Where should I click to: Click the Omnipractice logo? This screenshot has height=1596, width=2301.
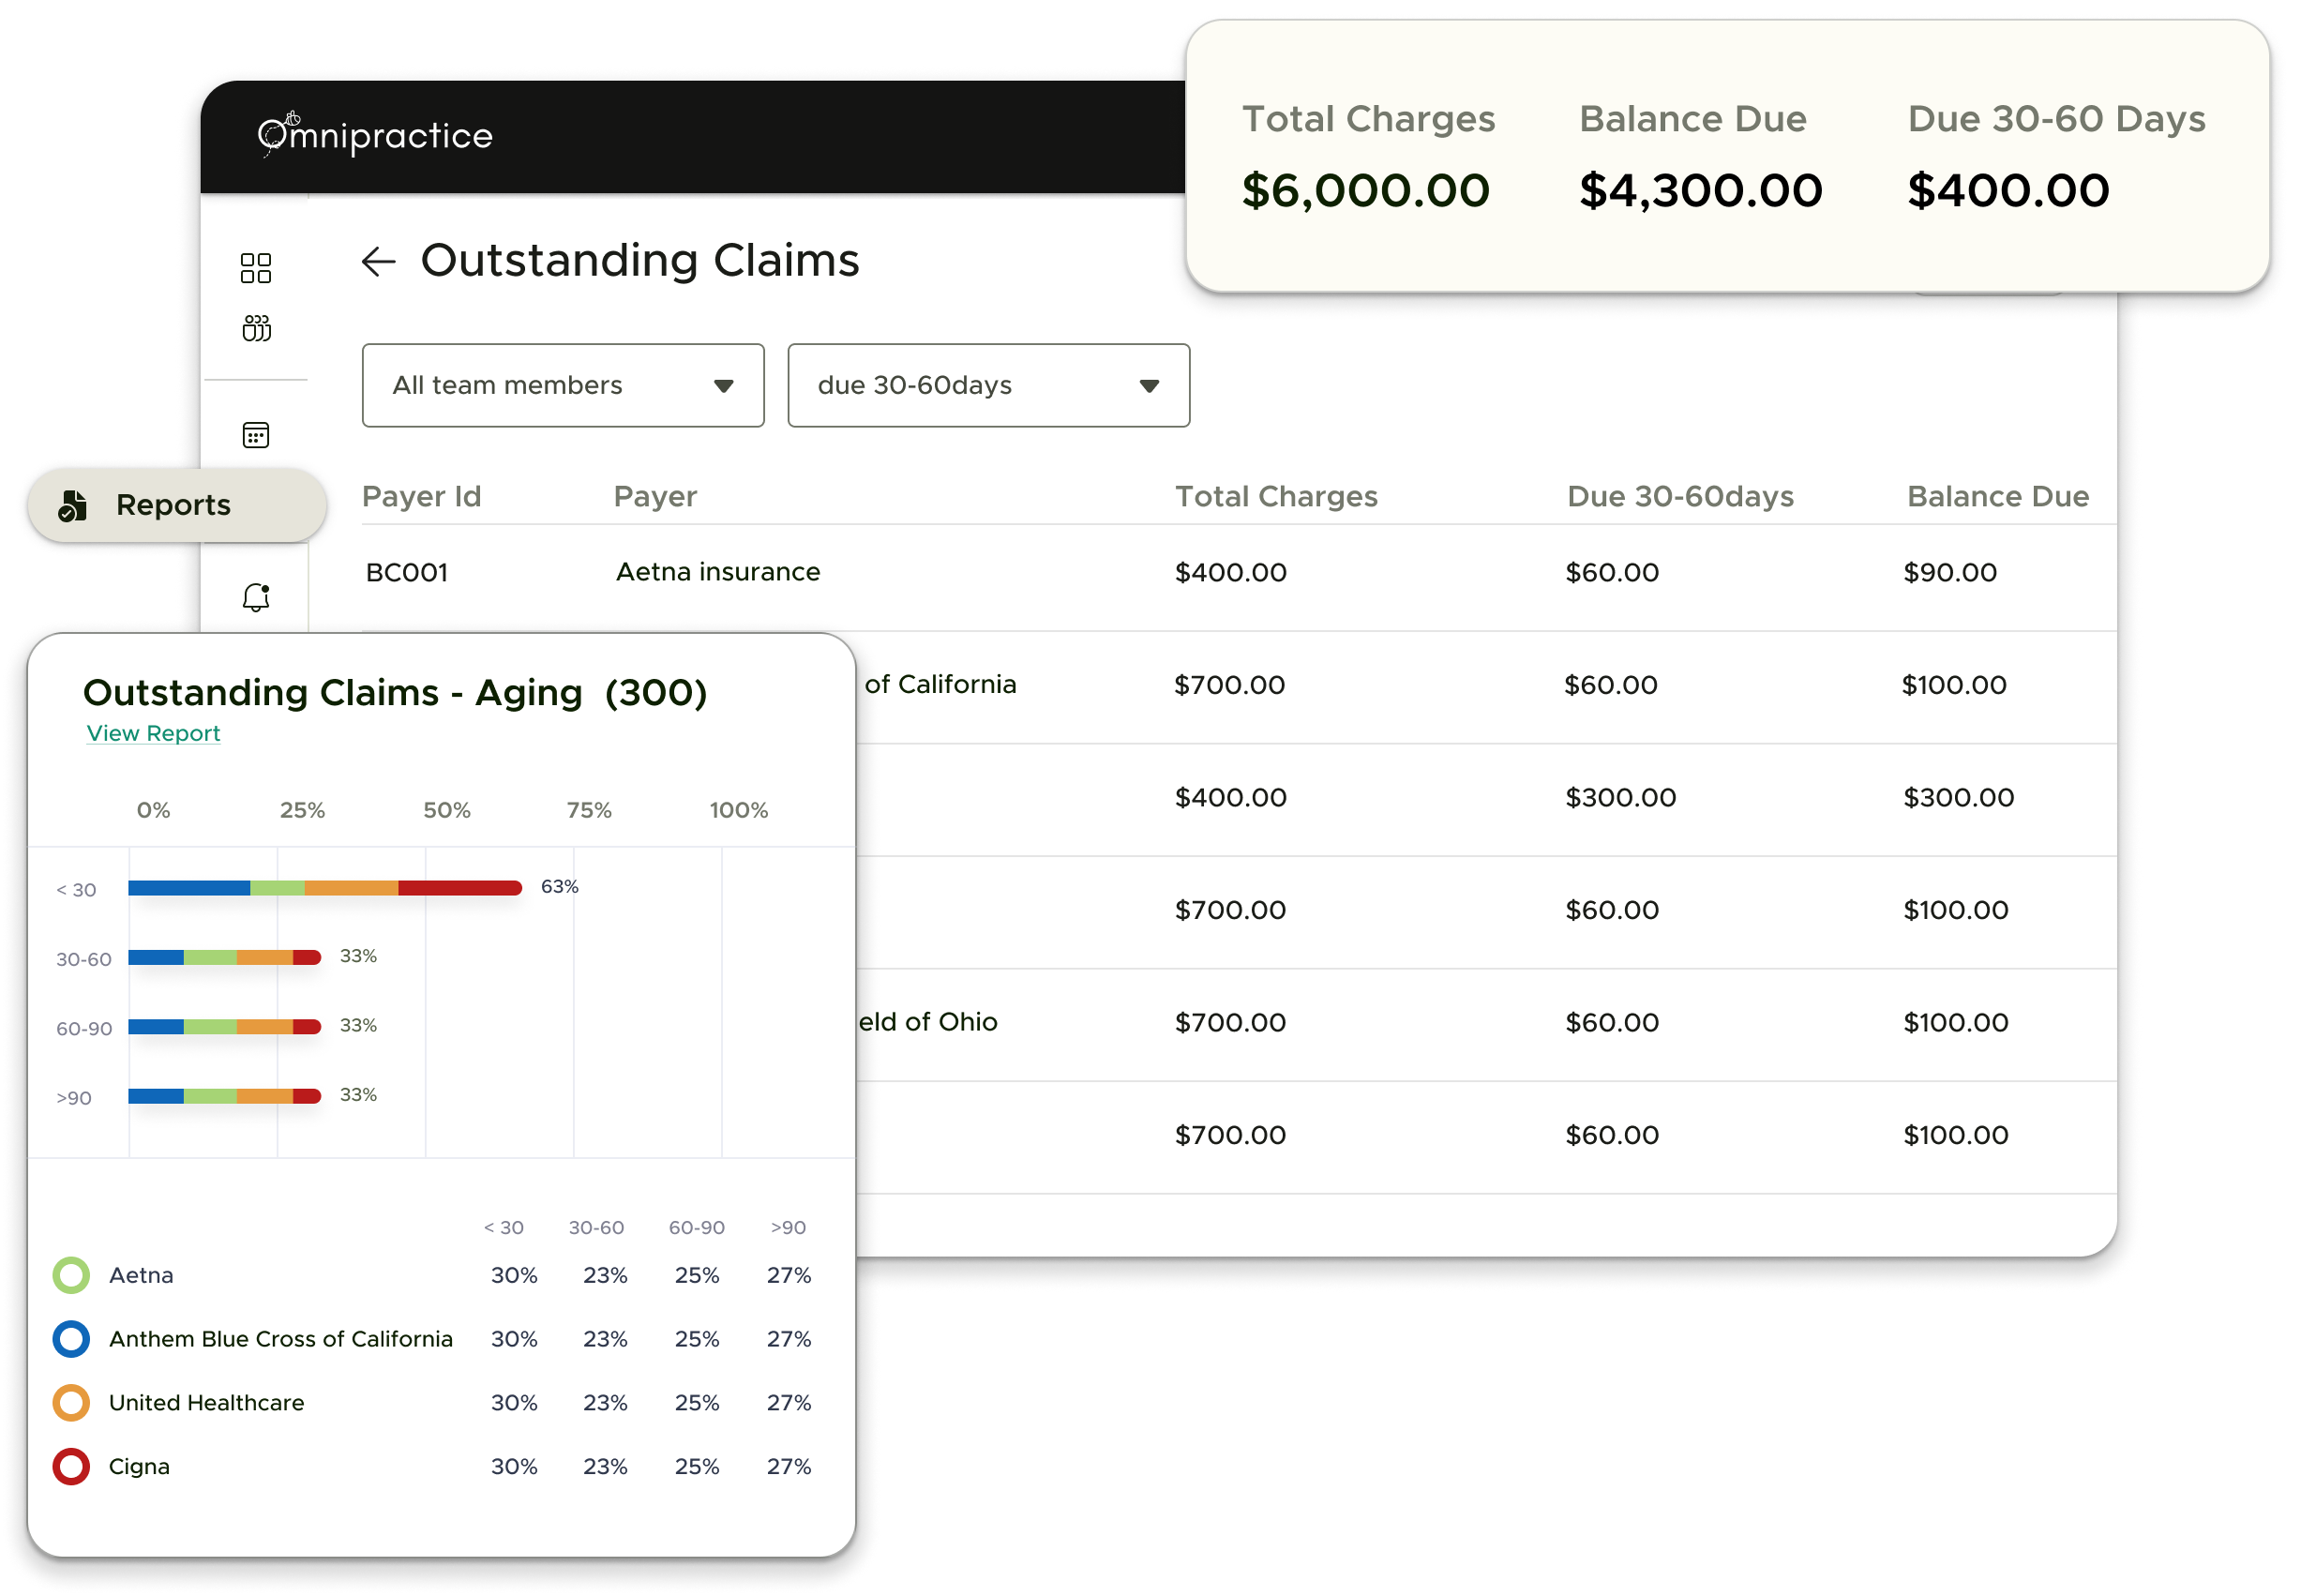(375, 135)
